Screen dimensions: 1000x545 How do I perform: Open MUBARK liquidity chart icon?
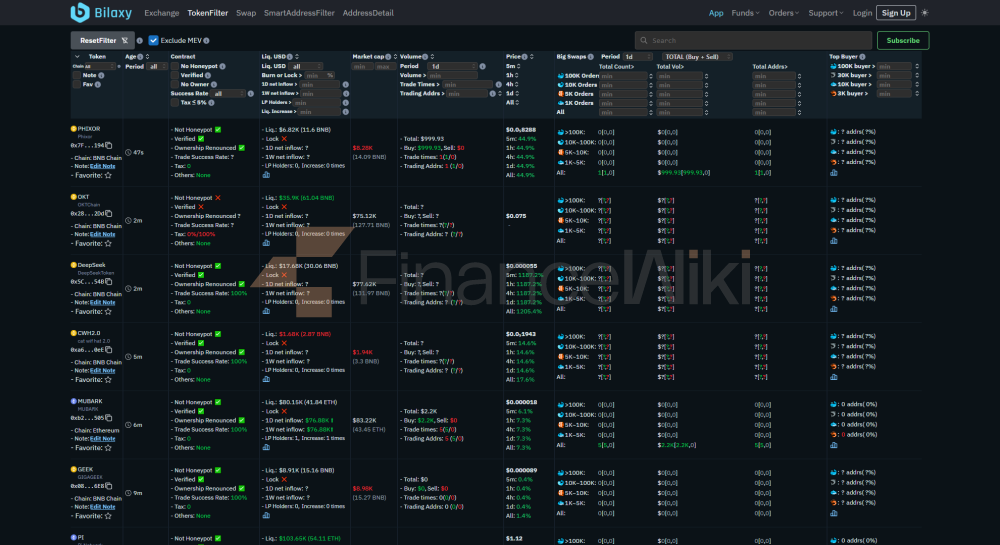click(x=266, y=447)
